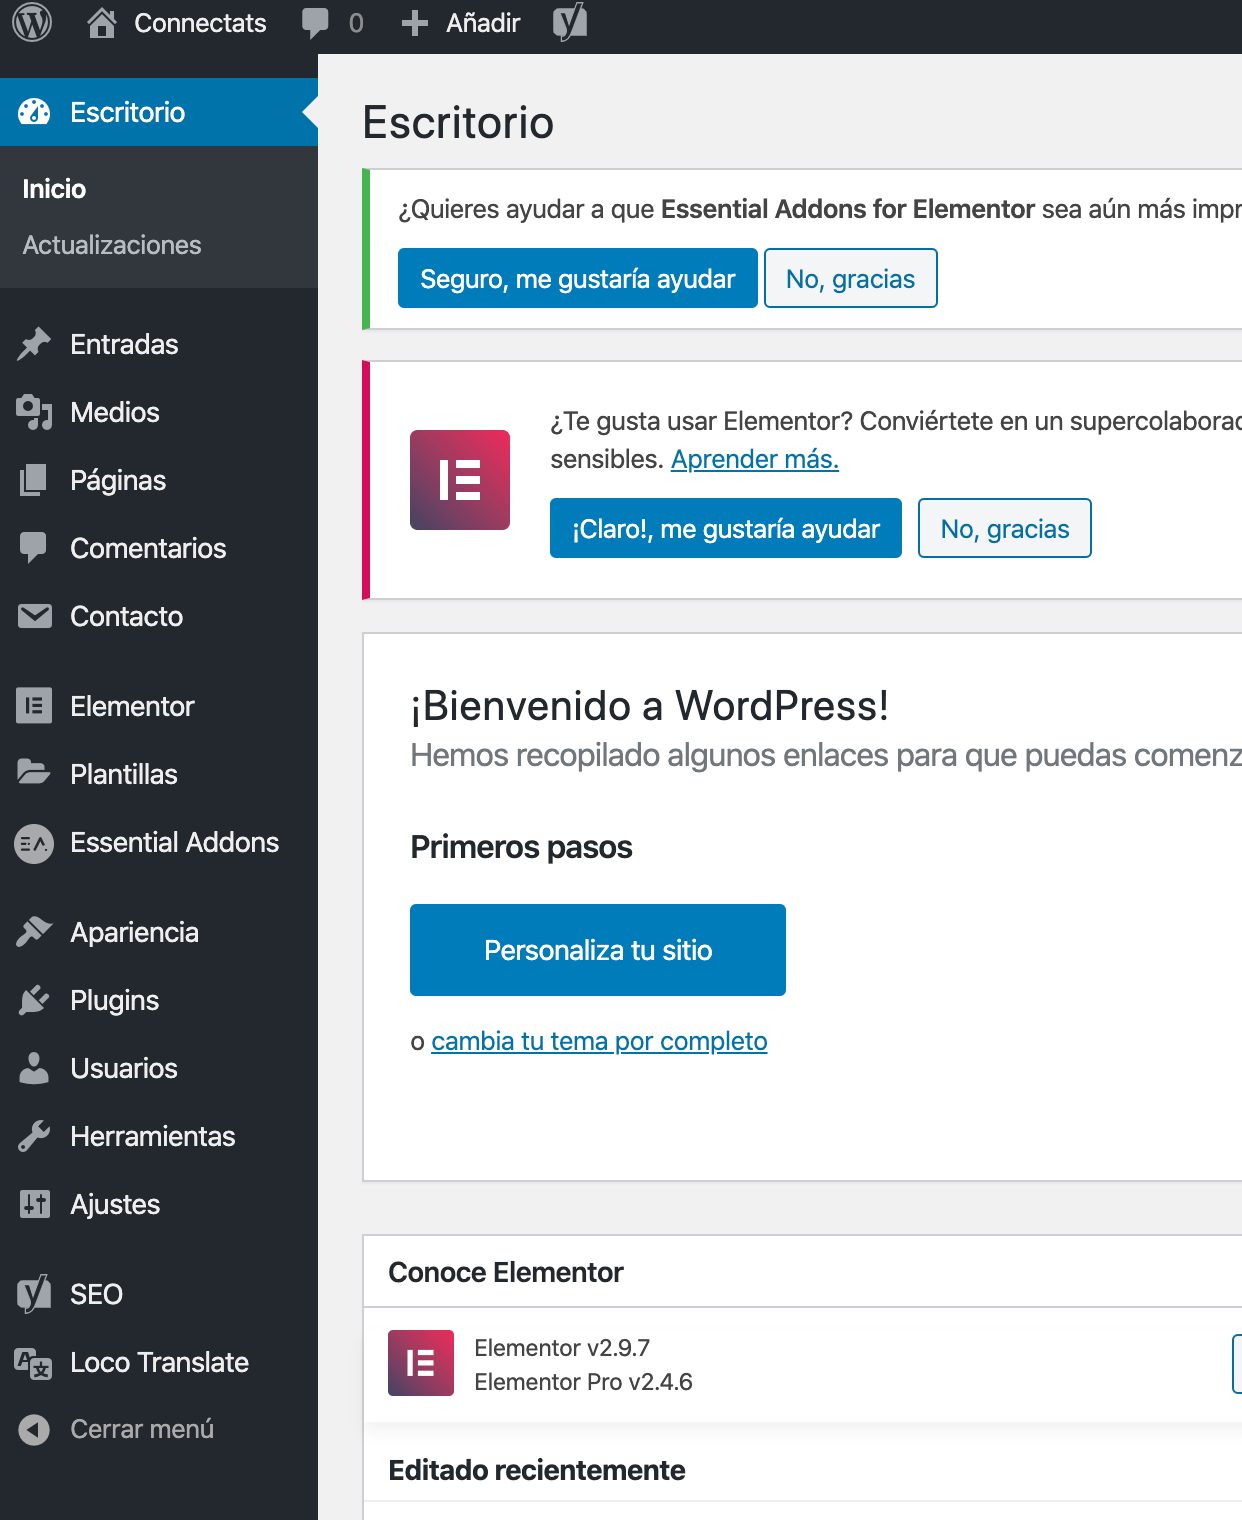The width and height of the screenshot is (1242, 1520).
Task: Click the Conoce Elementor widget header
Action: click(x=506, y=1272)
